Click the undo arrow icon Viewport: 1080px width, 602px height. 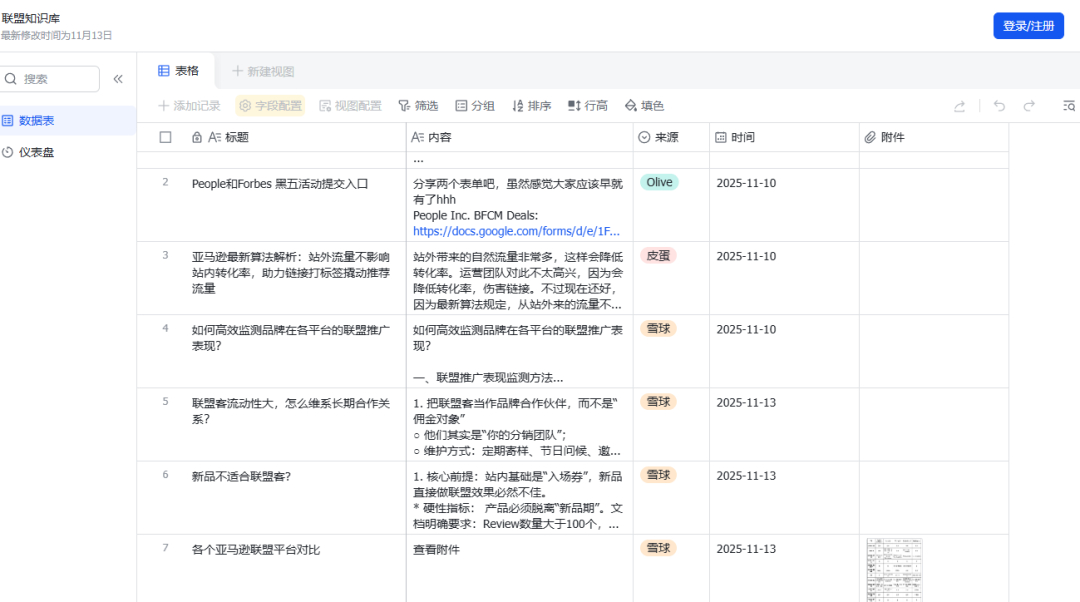pos(999,105)
